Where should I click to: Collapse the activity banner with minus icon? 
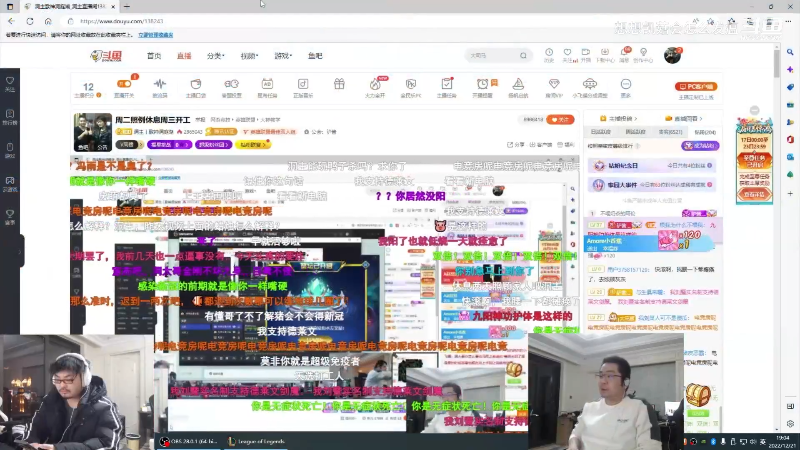point(754,110)
